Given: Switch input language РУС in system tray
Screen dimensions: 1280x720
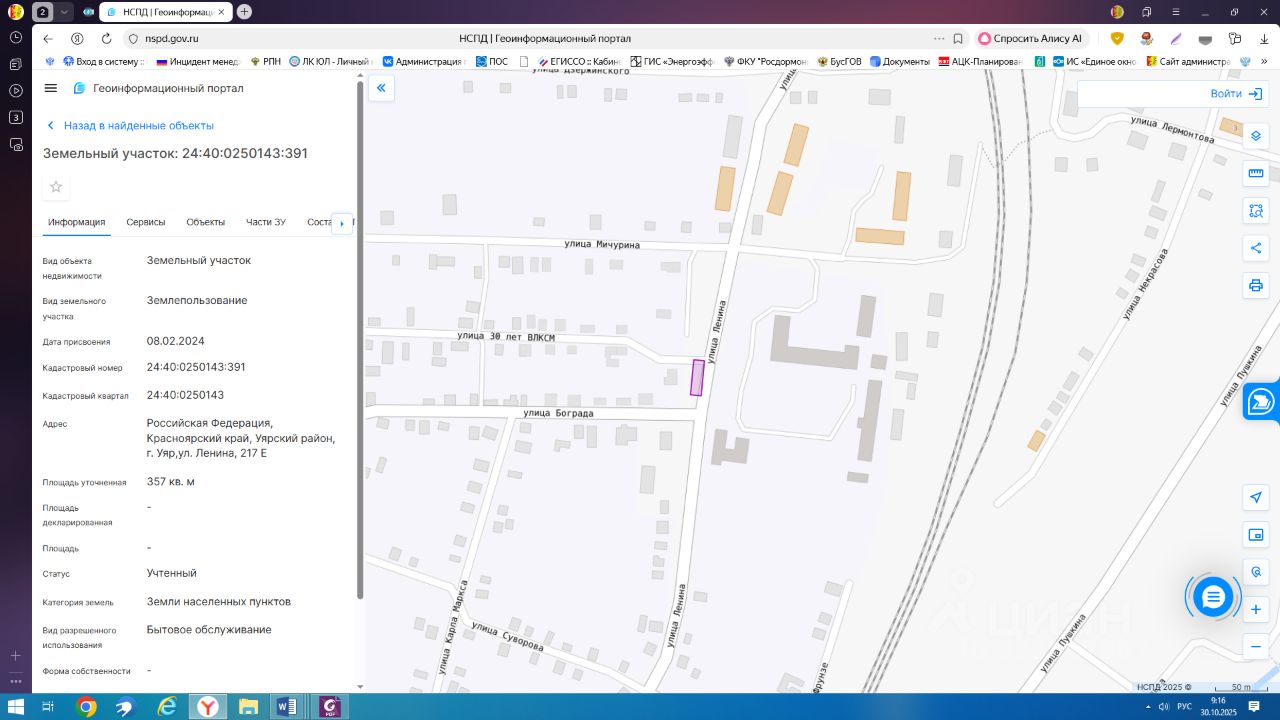Looking at the screenshot, I should [1184, 707].
